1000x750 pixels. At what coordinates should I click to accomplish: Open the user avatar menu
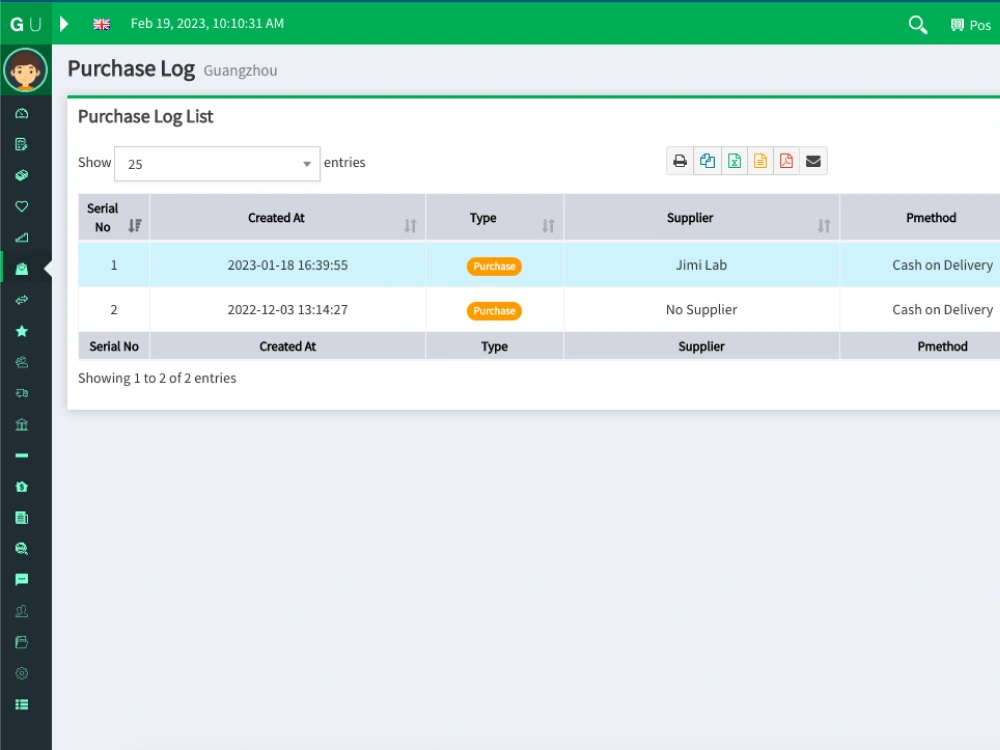(x=25, y=70)
